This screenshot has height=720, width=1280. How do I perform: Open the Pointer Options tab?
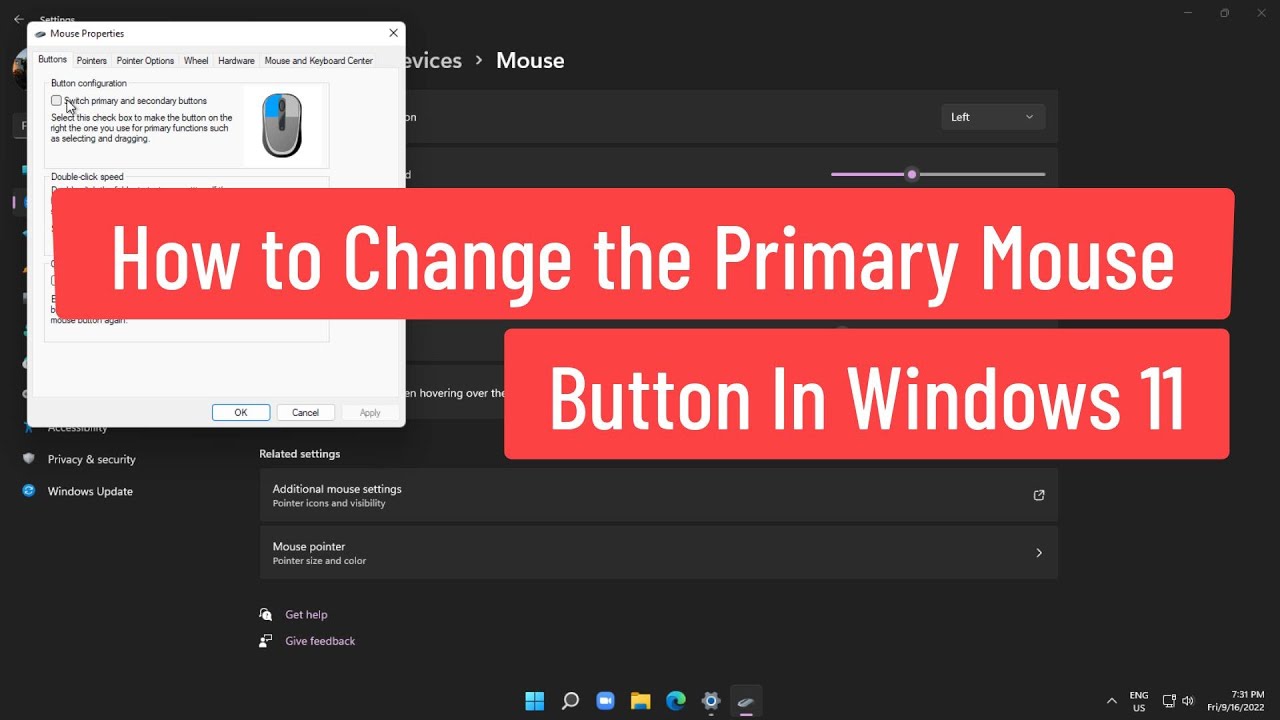click(x=145, y=61)
